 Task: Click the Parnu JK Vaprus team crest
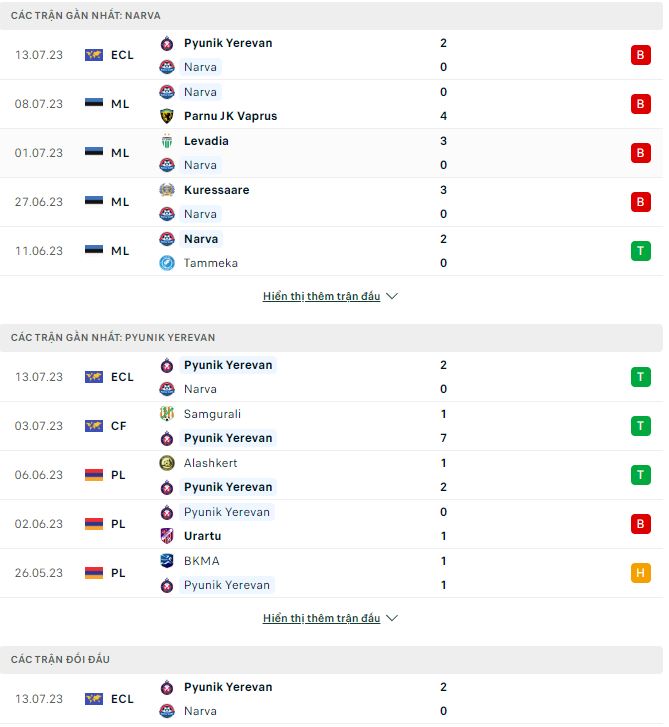tap(167, 116)
